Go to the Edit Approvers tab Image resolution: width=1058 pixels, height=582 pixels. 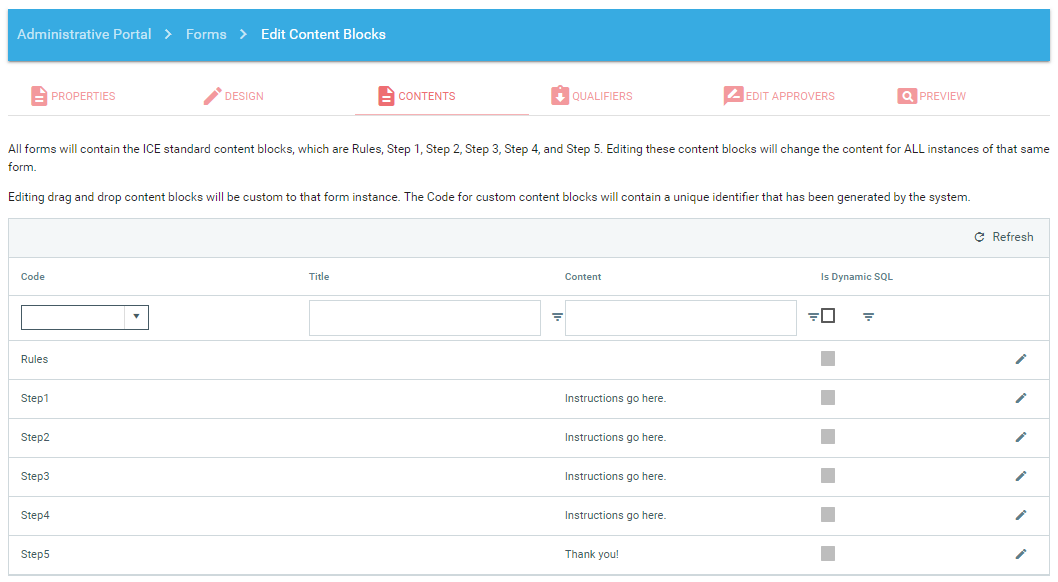click(779, 96)
